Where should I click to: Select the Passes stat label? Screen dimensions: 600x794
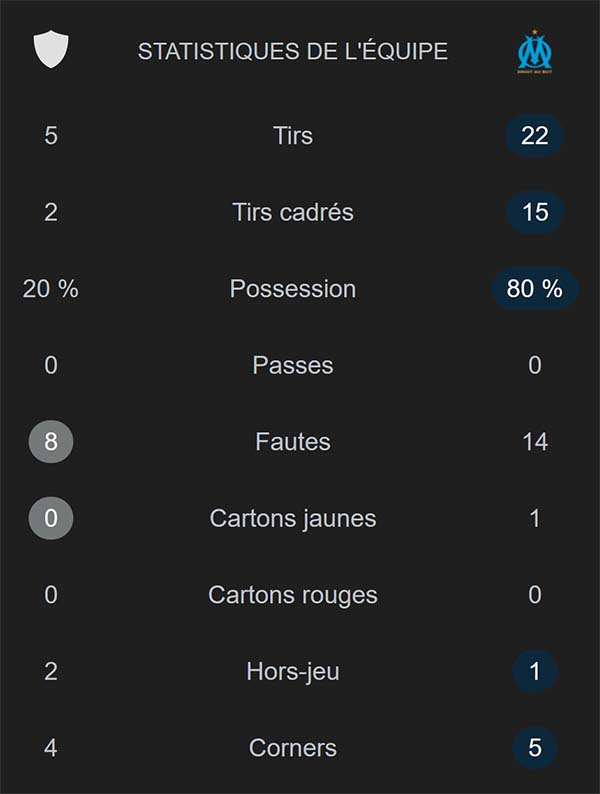click(293, 365)
